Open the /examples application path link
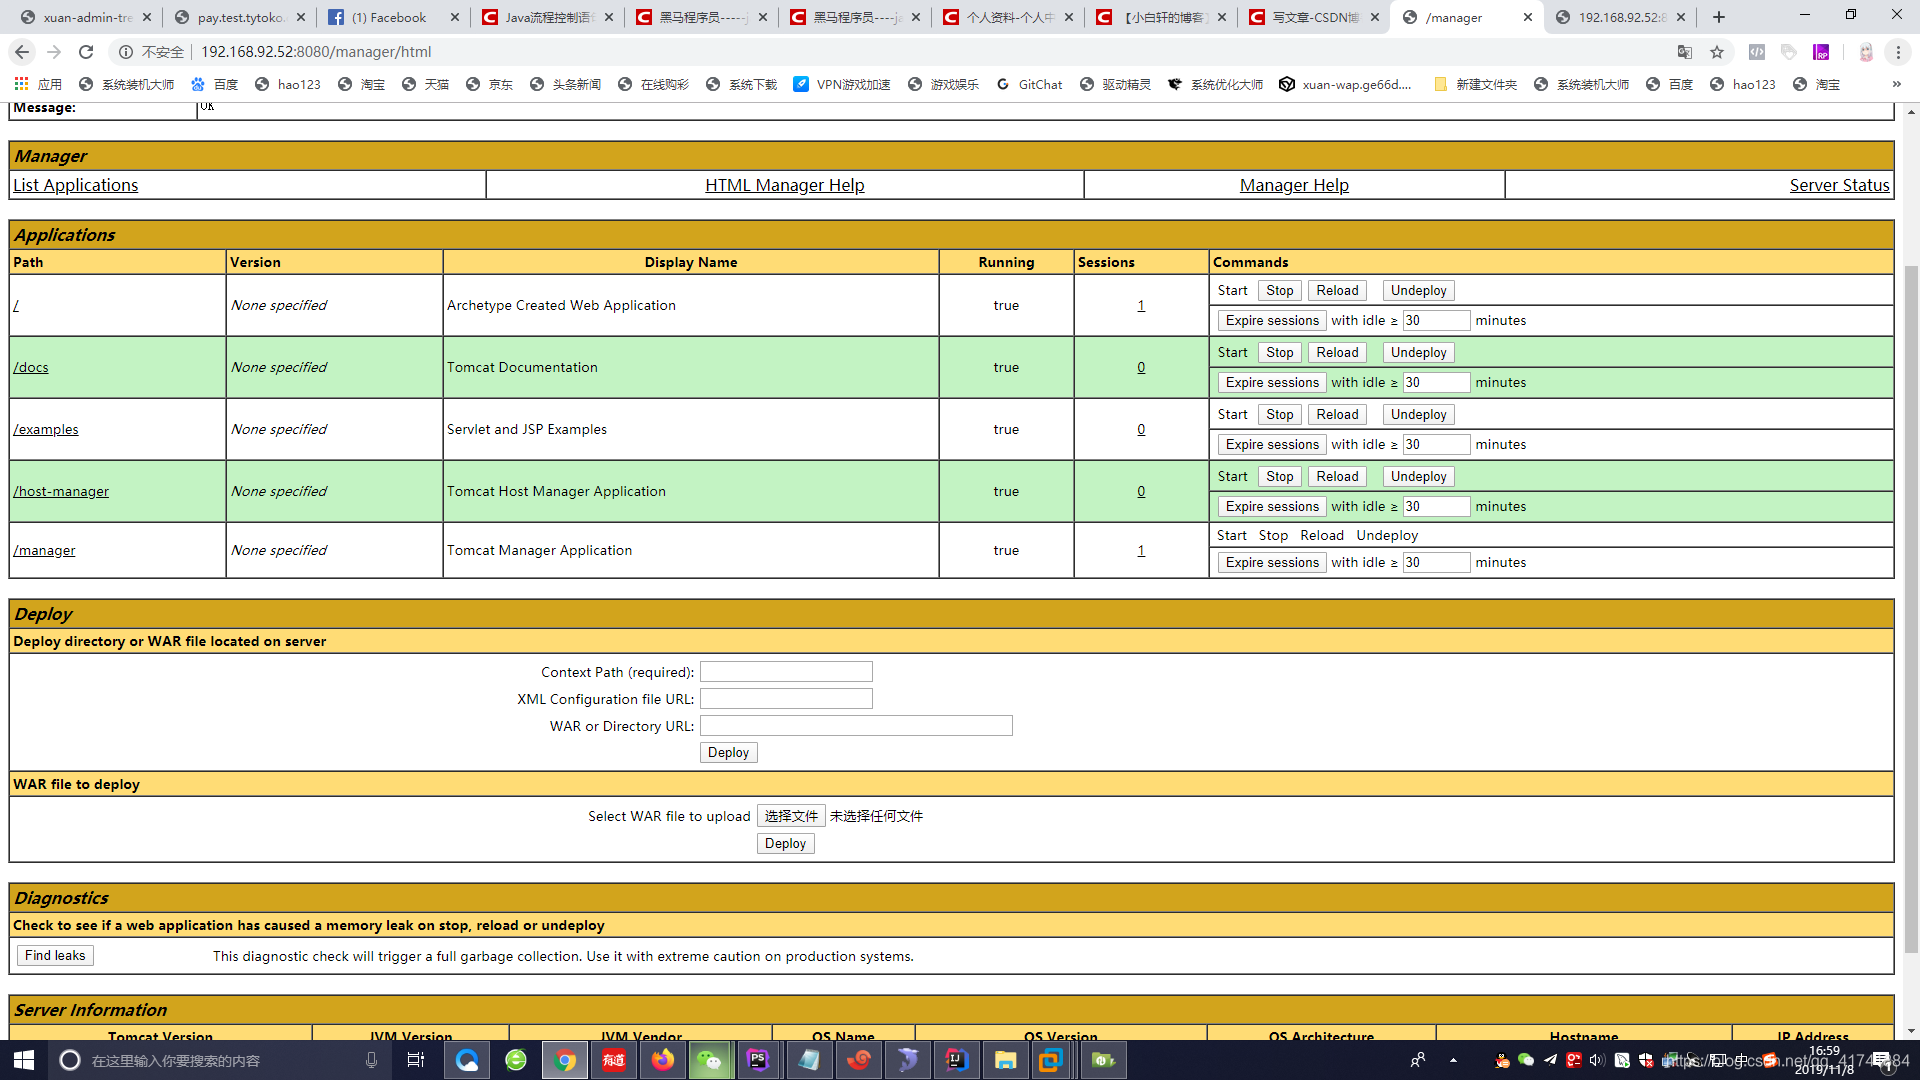The image size is (1920, 1080). click(46, 429)
